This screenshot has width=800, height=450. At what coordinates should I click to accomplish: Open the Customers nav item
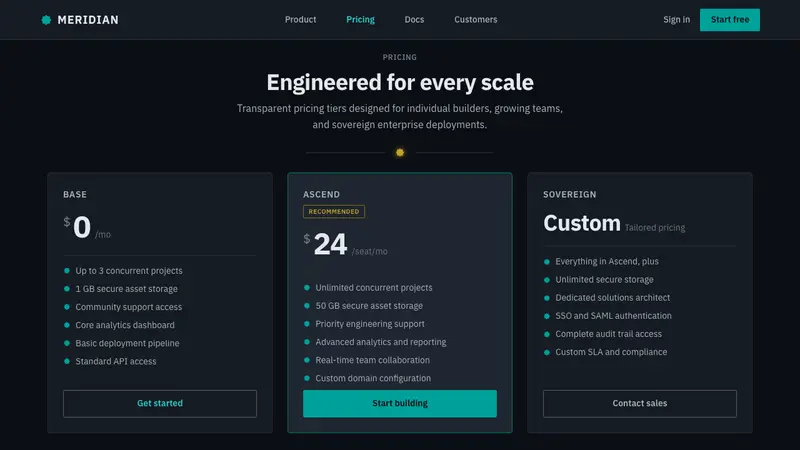pyautogui.click(x=476, y=19)
